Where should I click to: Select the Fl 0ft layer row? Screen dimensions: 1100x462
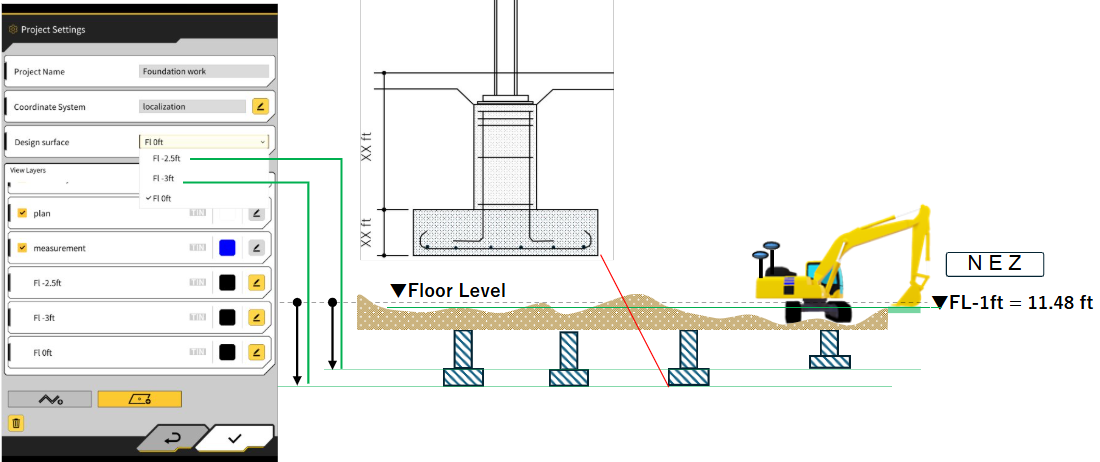tap(140, 352)
